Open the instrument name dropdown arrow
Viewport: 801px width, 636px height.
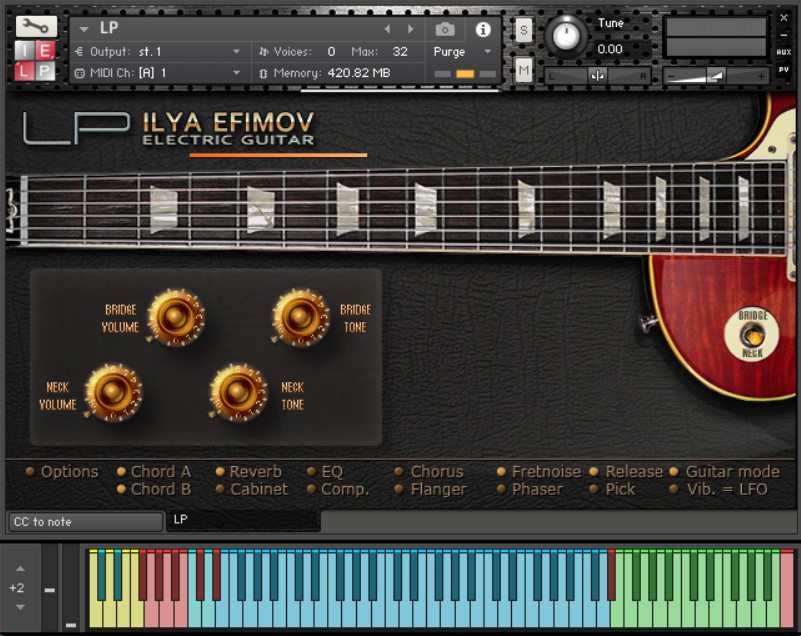pyautogui.click(x=84, y=29)
